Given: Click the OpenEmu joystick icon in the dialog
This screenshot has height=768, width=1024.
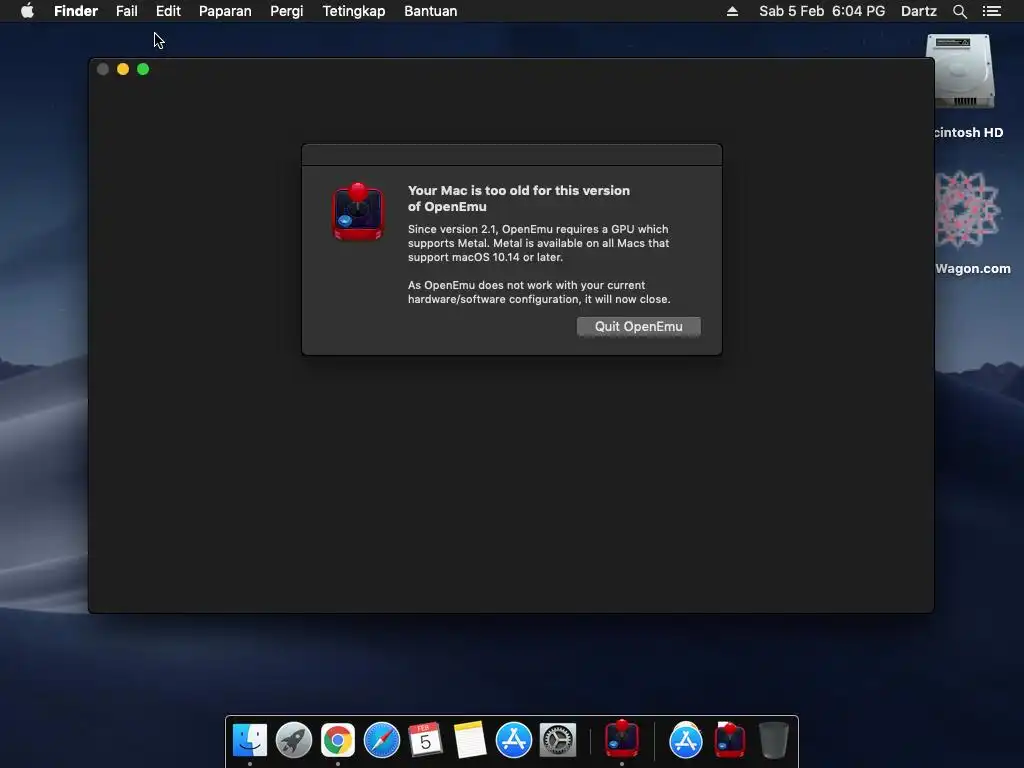Looking at the screenshot, I should (358, 212).
